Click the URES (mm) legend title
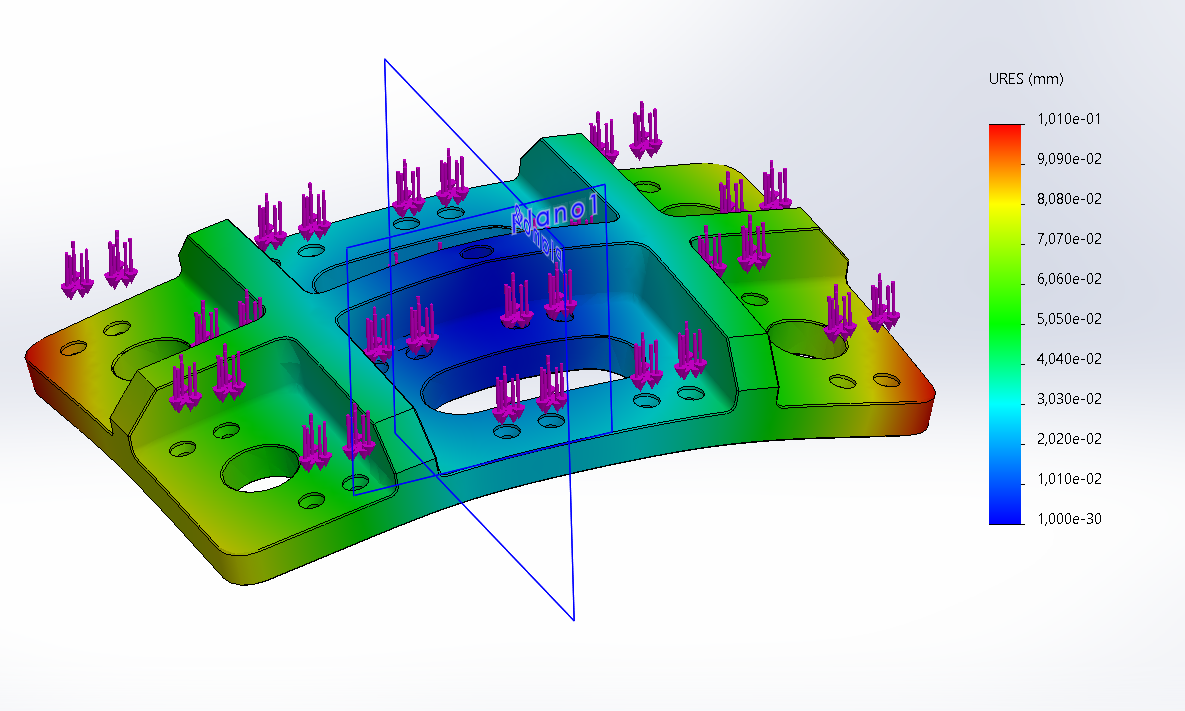Image resolution: width=1185 pixels, height=711 pixels. coord(1026,79)
